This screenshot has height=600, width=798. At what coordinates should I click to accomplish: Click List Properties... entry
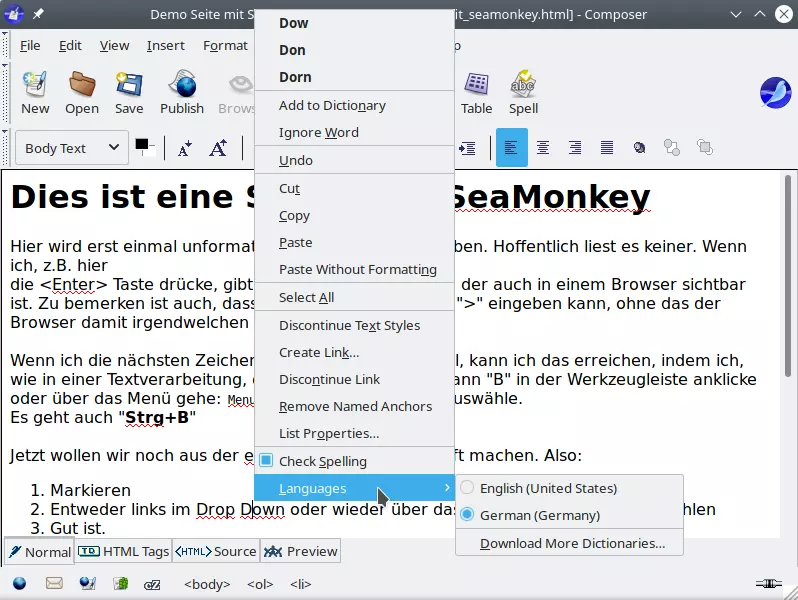click(354, 433)
